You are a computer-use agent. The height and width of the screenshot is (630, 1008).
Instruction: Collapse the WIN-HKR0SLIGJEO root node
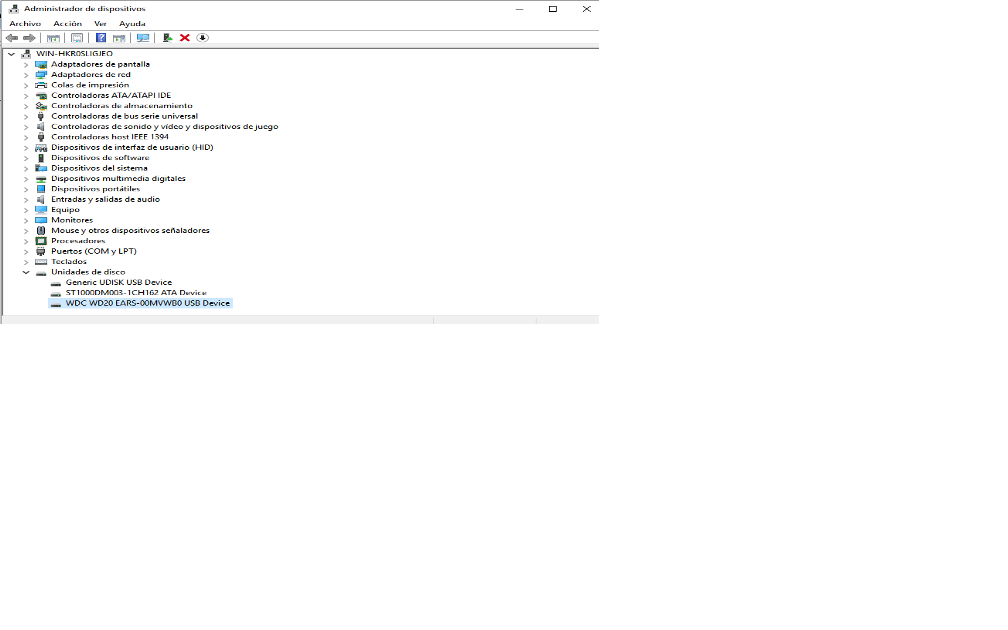(x=12, y=54)
